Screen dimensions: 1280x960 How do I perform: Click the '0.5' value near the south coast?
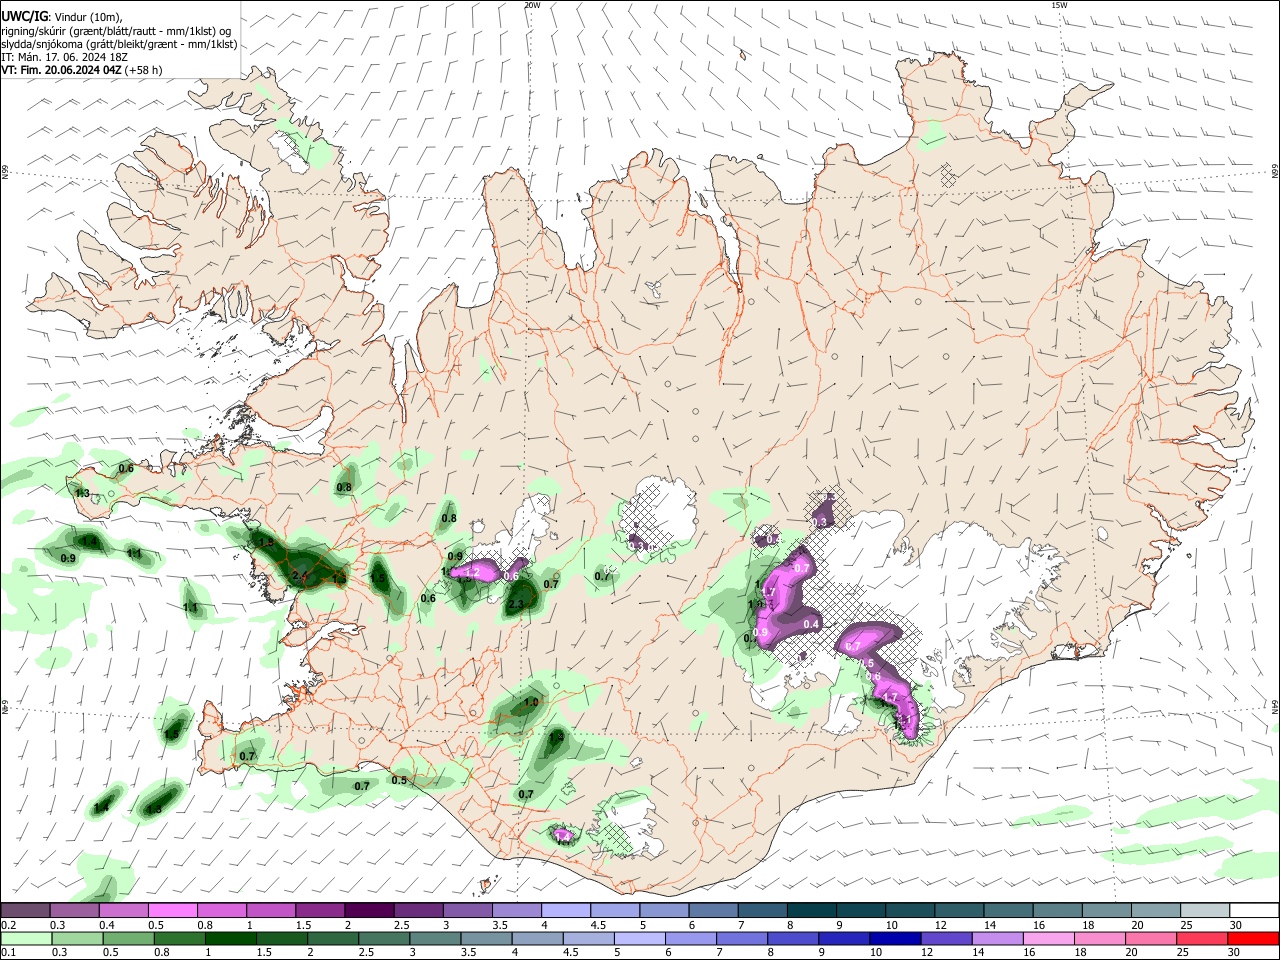(x=399, y=780)
